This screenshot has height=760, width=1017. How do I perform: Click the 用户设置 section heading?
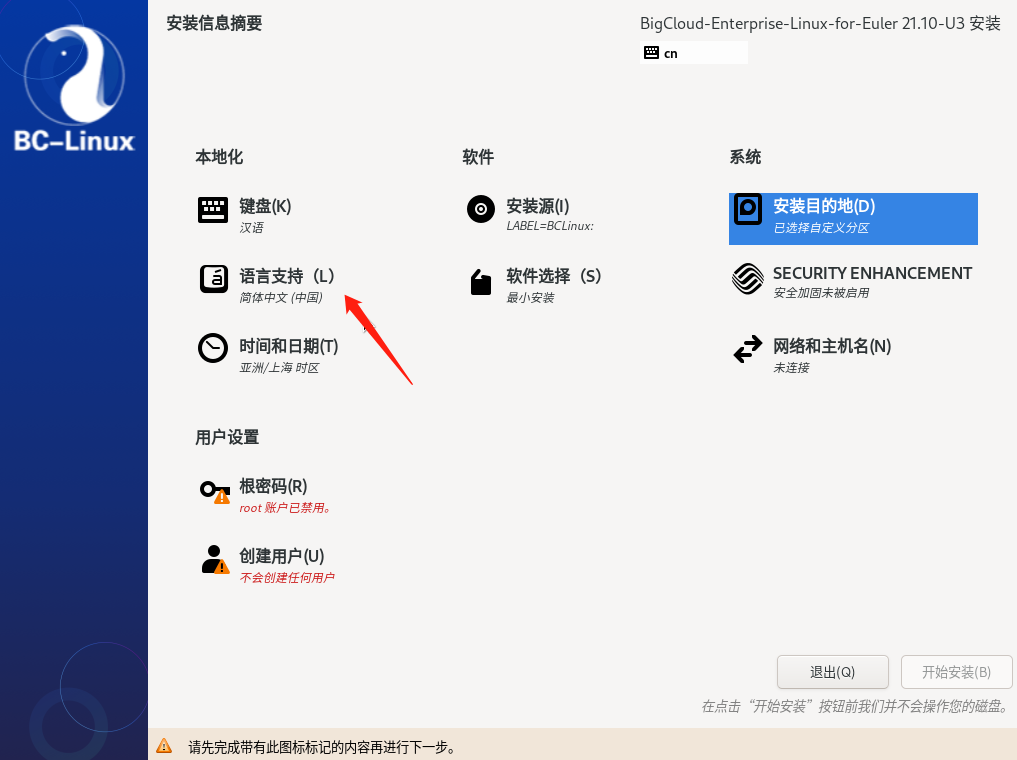point(227,437)
